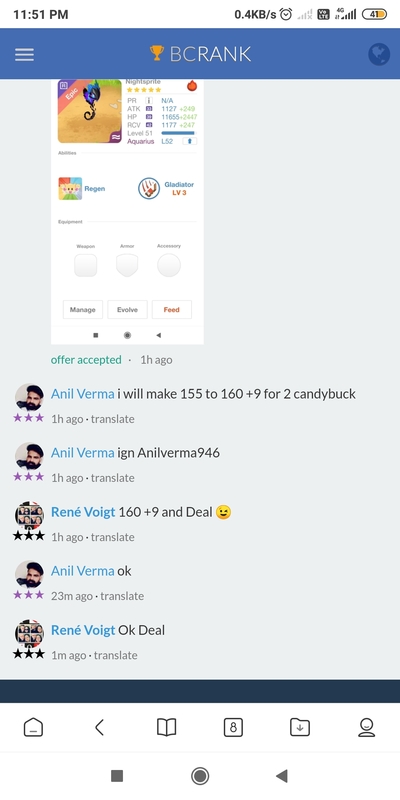
Task: Open the bookmarks book icon
Action: point(166,727)
